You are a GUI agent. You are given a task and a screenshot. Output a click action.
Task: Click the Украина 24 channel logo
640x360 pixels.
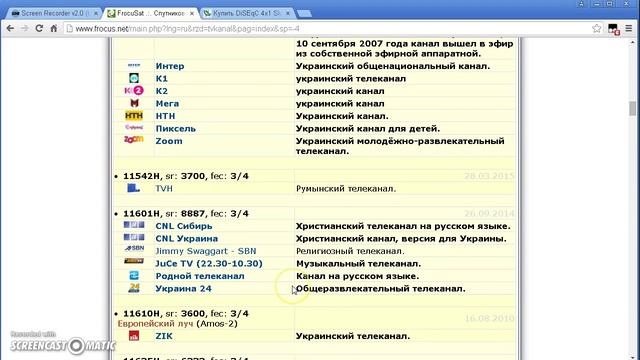click(x=134, y=288)
